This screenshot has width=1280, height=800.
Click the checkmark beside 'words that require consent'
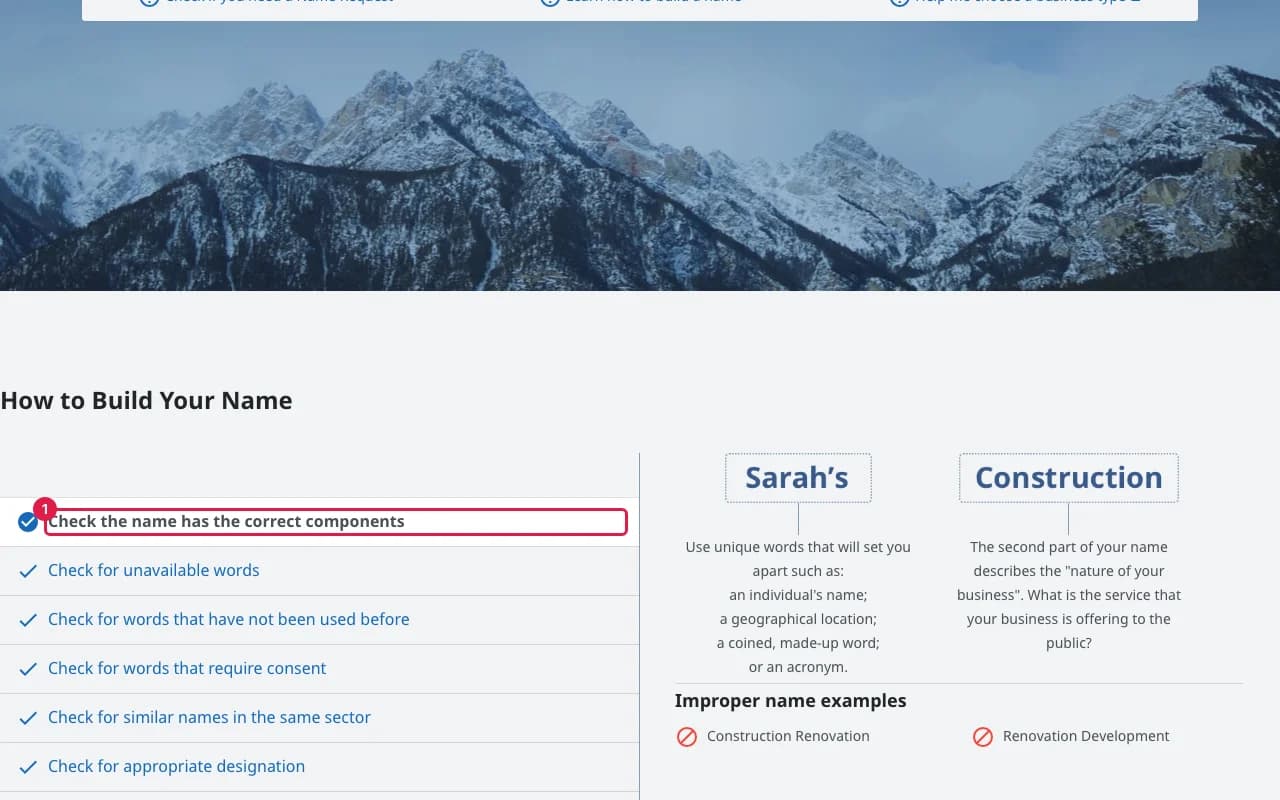tap(28, 669)
